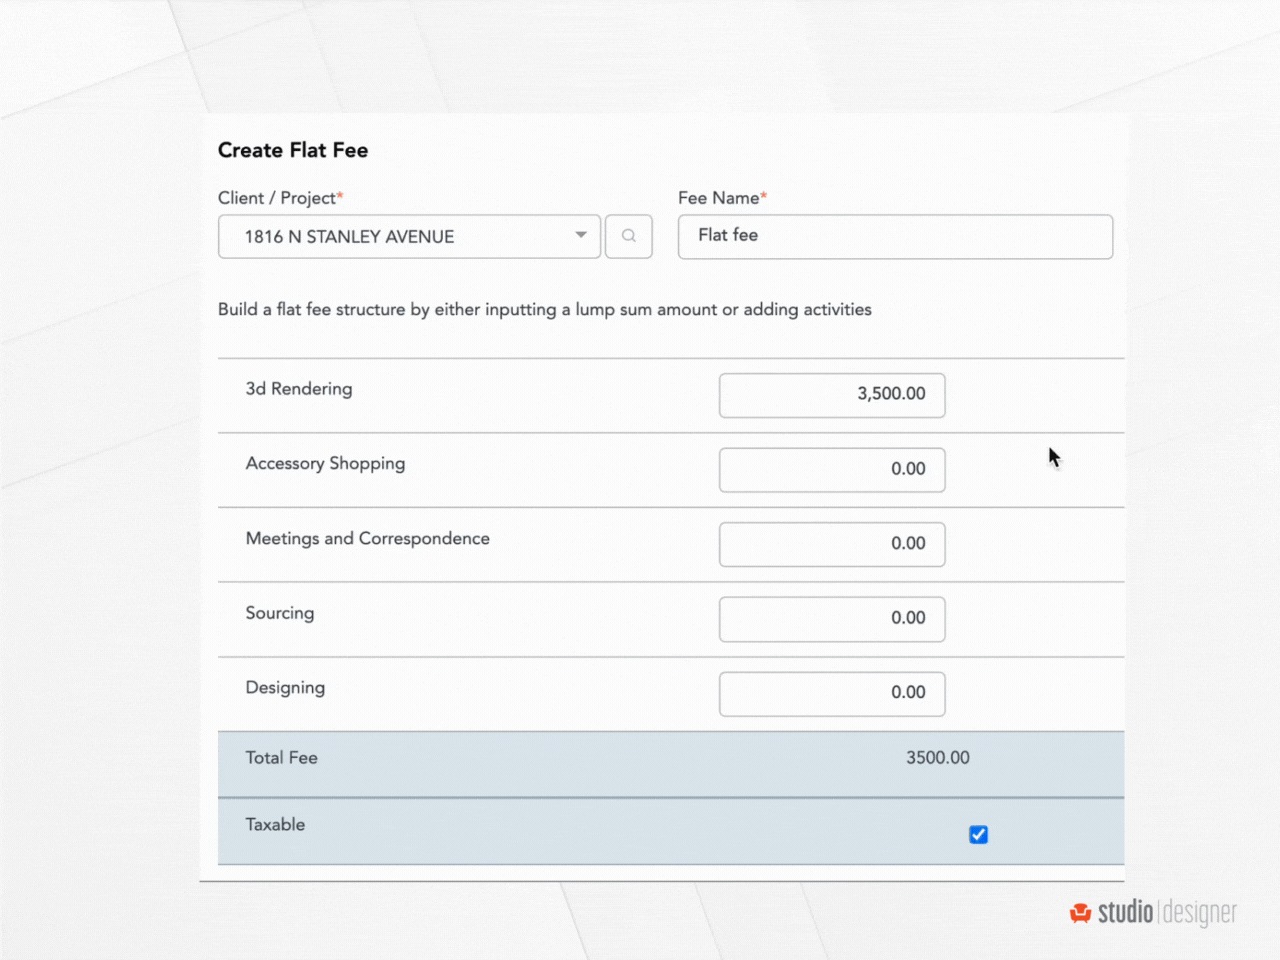Select the Accessory Shopping activity label
The width and height of the screenshot is (1280, 960).
coord(325,464)
